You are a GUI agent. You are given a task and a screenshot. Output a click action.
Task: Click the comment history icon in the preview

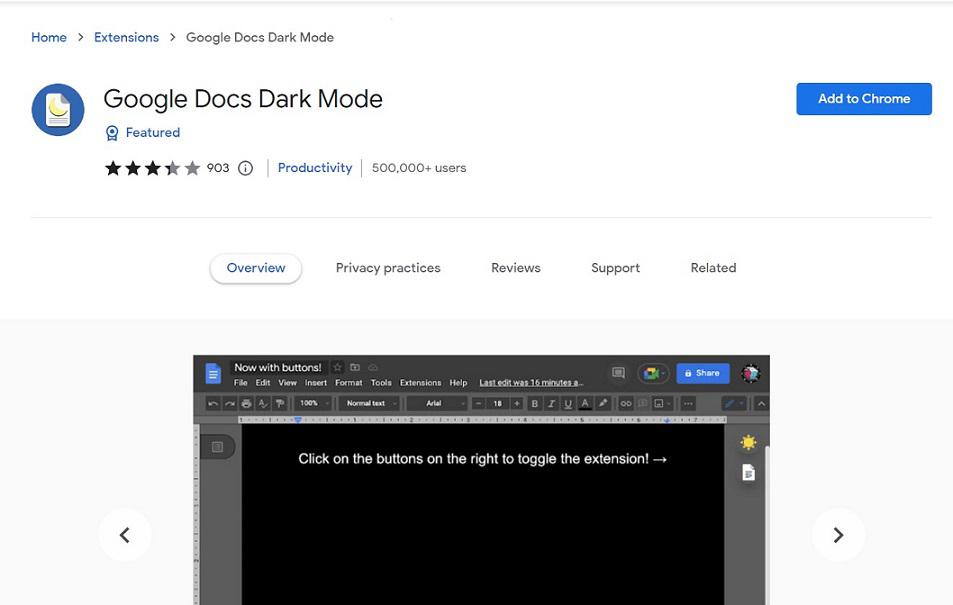(618, 373)
